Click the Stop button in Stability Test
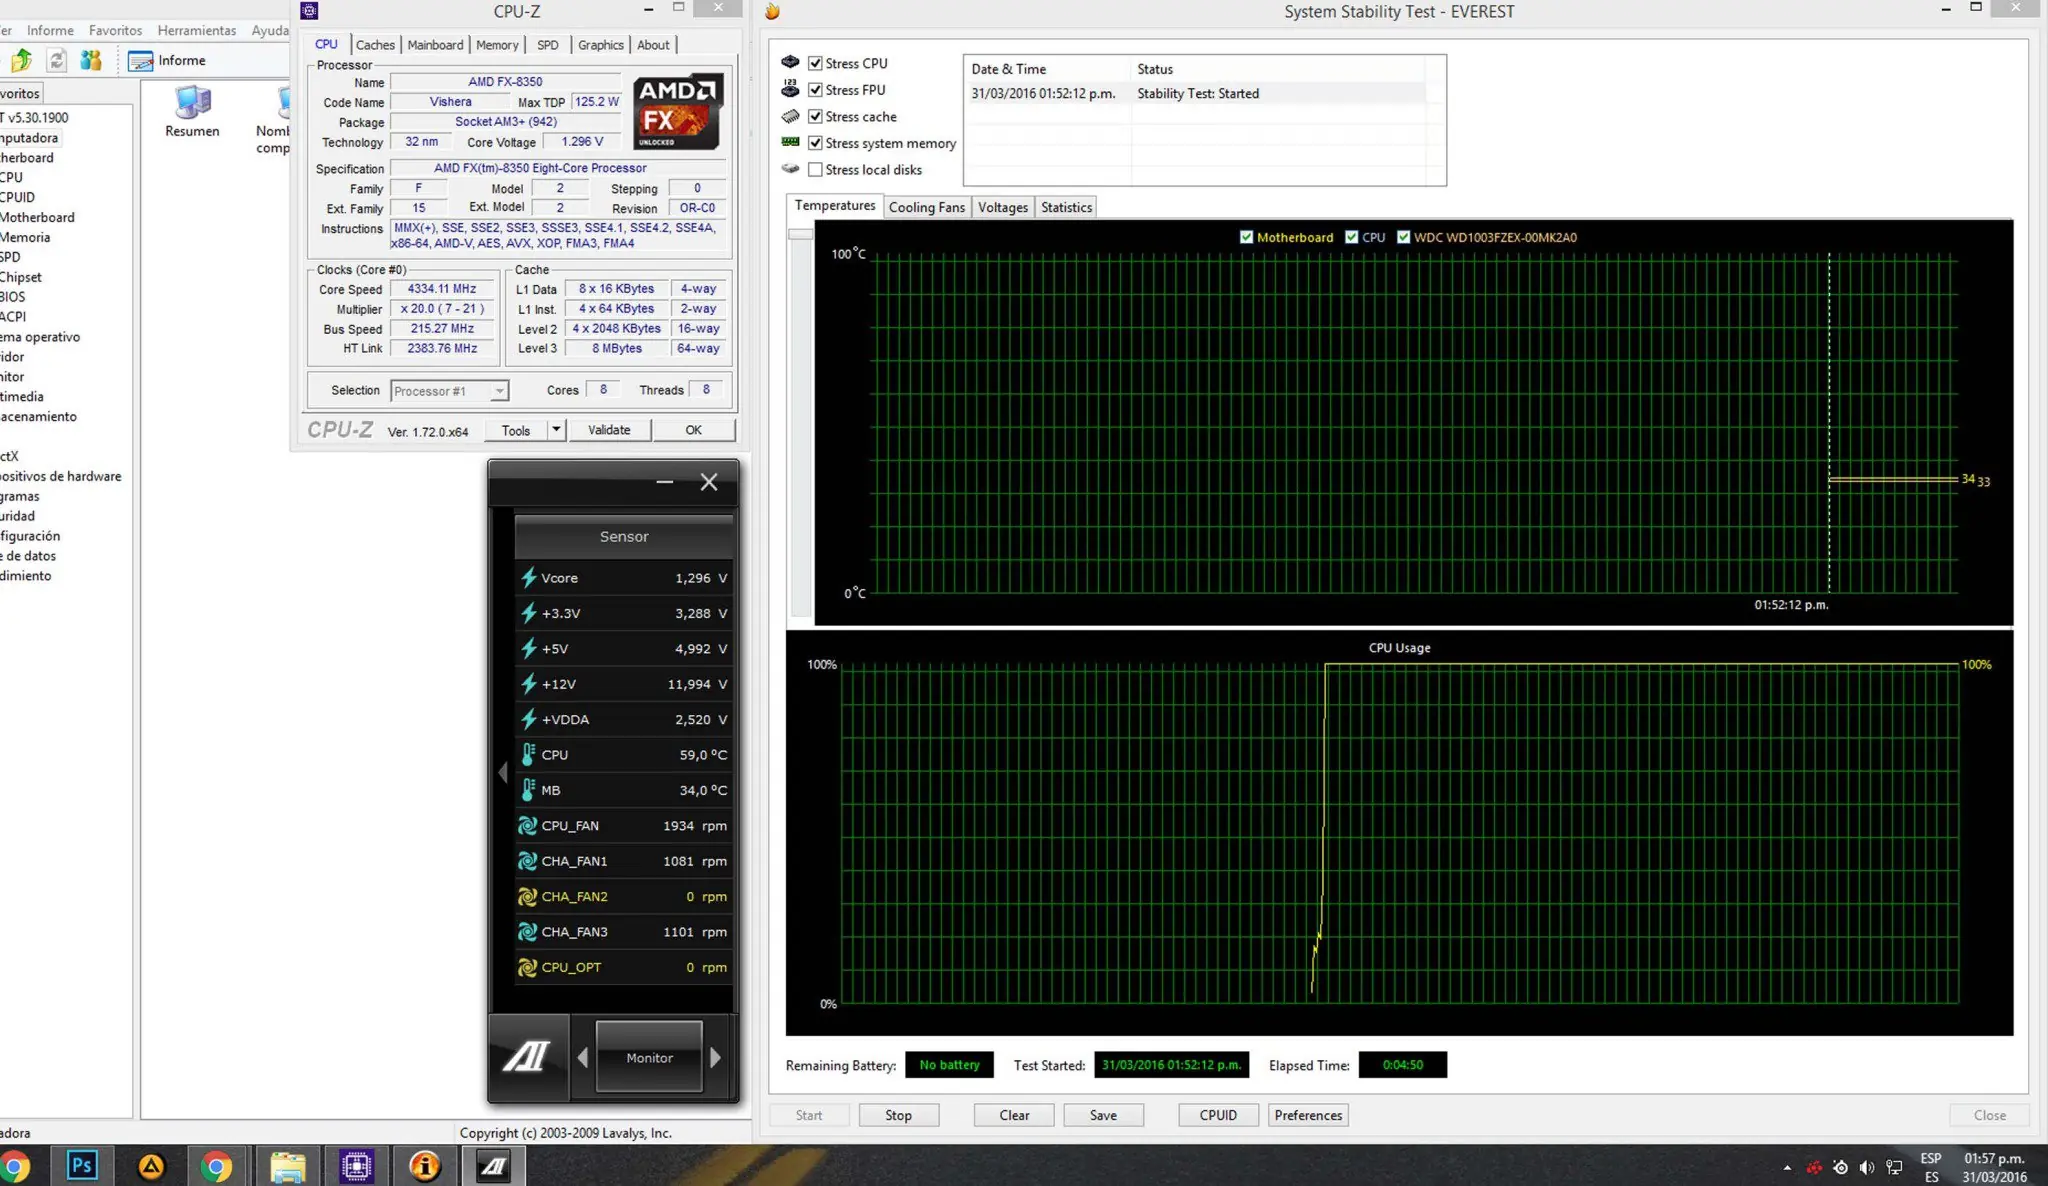2048x1186 pixels. (x=898, y=1115)
